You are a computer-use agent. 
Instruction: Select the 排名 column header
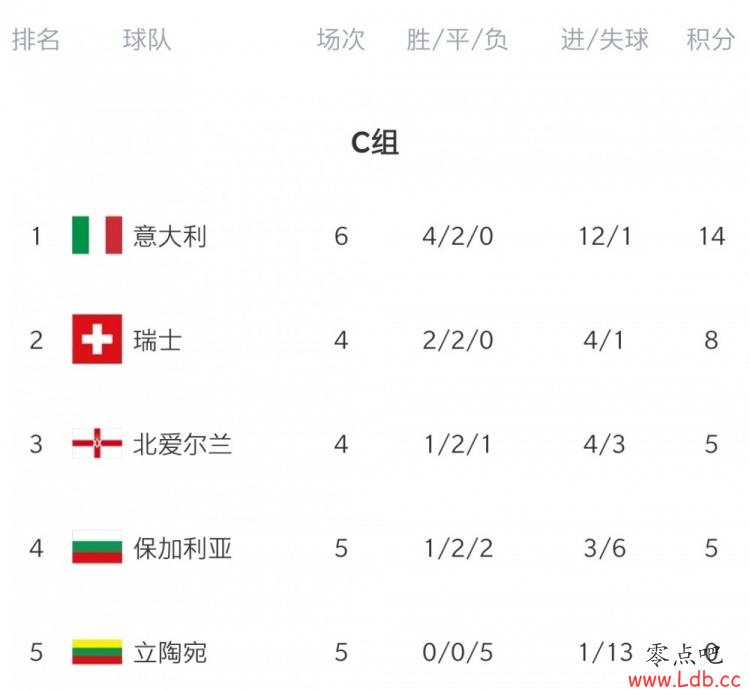tap(36, 39)
